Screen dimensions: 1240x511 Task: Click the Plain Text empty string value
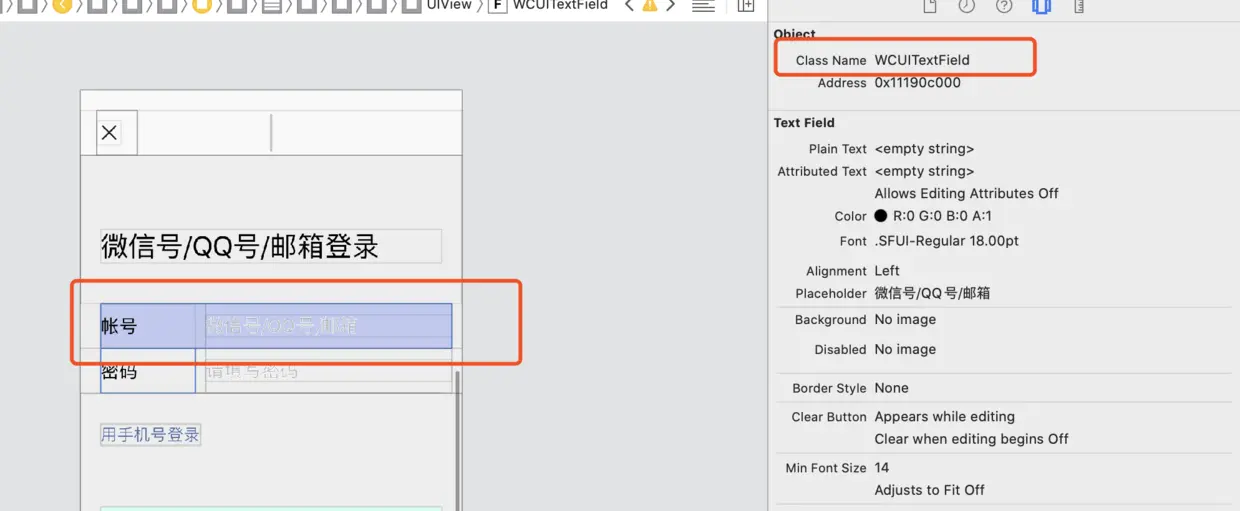924,149
